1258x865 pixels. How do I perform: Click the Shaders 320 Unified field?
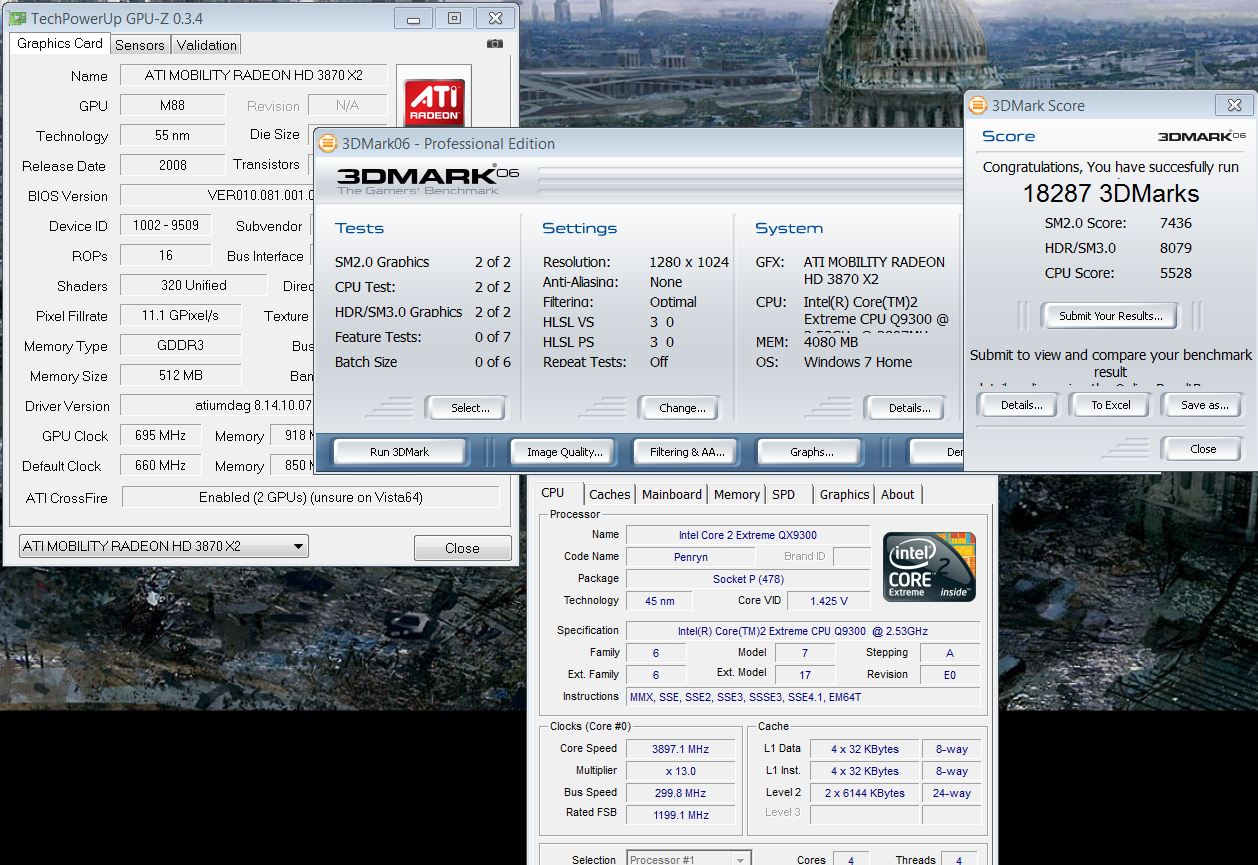point(193,285)
